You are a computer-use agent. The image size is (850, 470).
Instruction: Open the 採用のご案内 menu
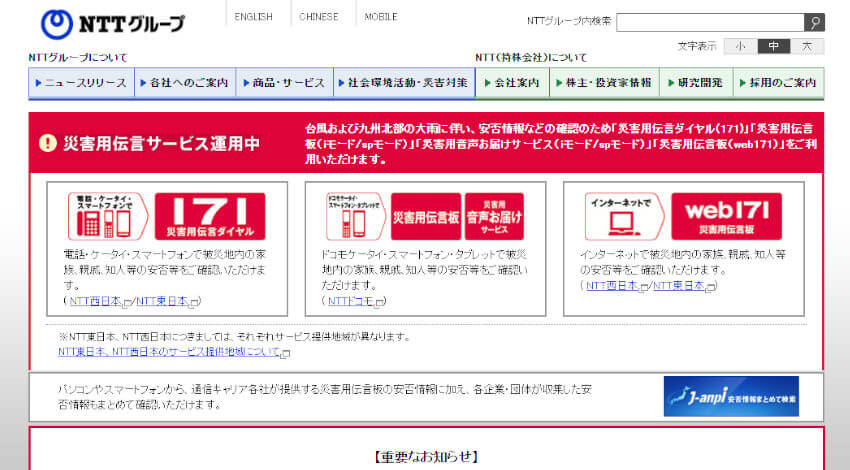click(778, 83)
